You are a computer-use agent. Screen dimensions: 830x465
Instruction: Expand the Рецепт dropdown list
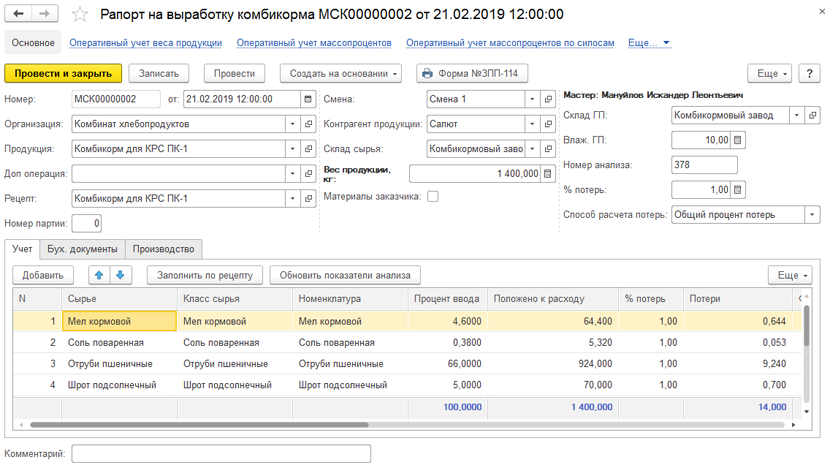293,199
